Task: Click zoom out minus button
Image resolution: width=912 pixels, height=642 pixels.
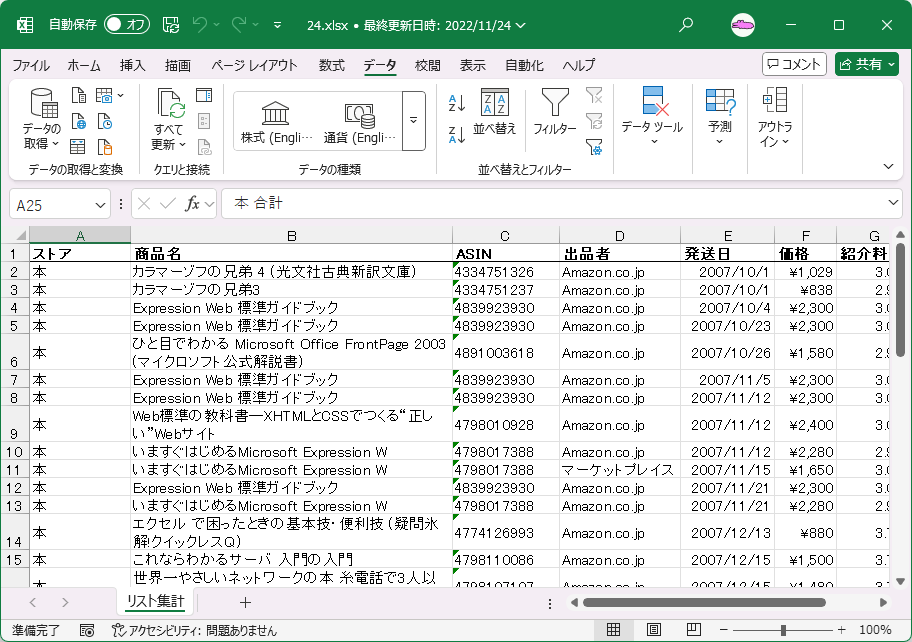Action: [724, 630]
